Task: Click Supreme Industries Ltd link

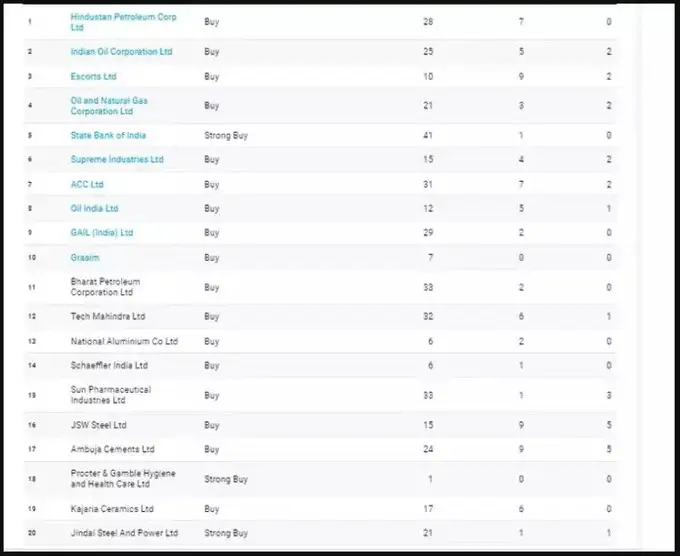Action: [x=116, y=159]
